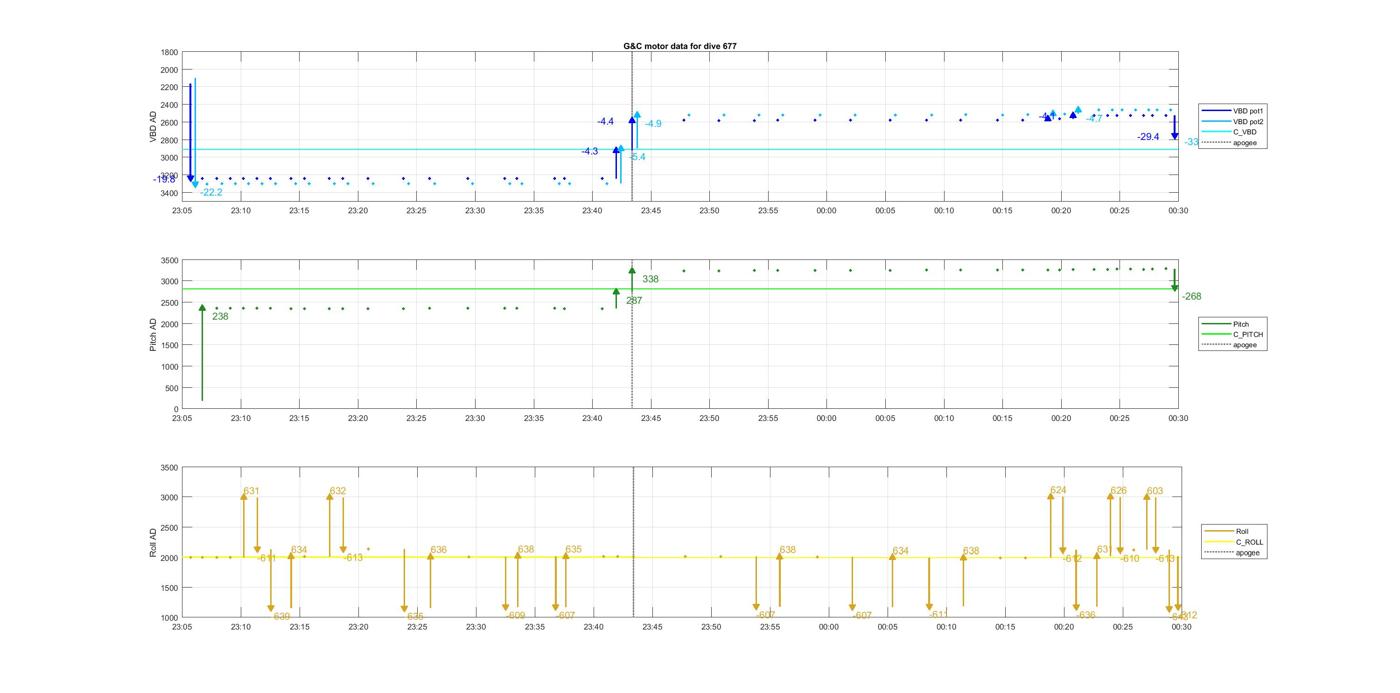
Task: Click the '2500' tick on Roll y-axis
Action: (169, 528)
